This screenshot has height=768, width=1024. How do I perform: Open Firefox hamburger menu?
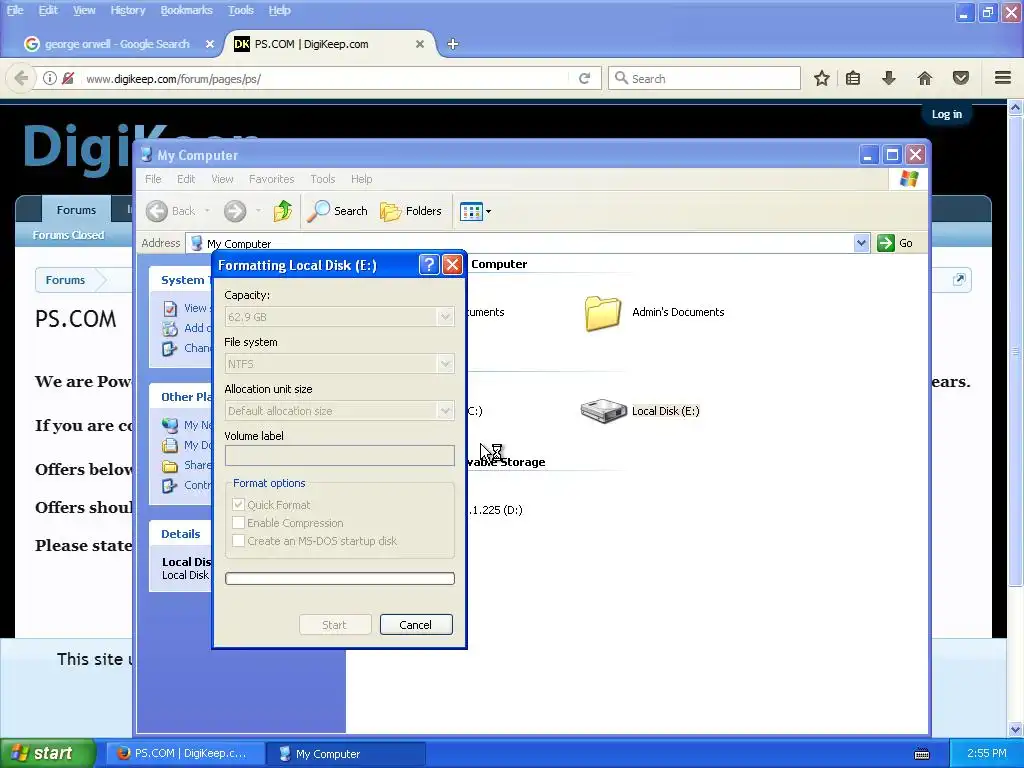(x=1003, y=78)
